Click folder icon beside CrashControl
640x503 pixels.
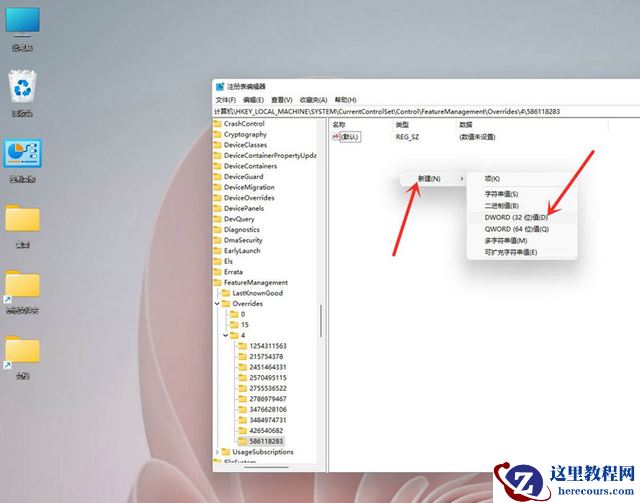[218, 123]
